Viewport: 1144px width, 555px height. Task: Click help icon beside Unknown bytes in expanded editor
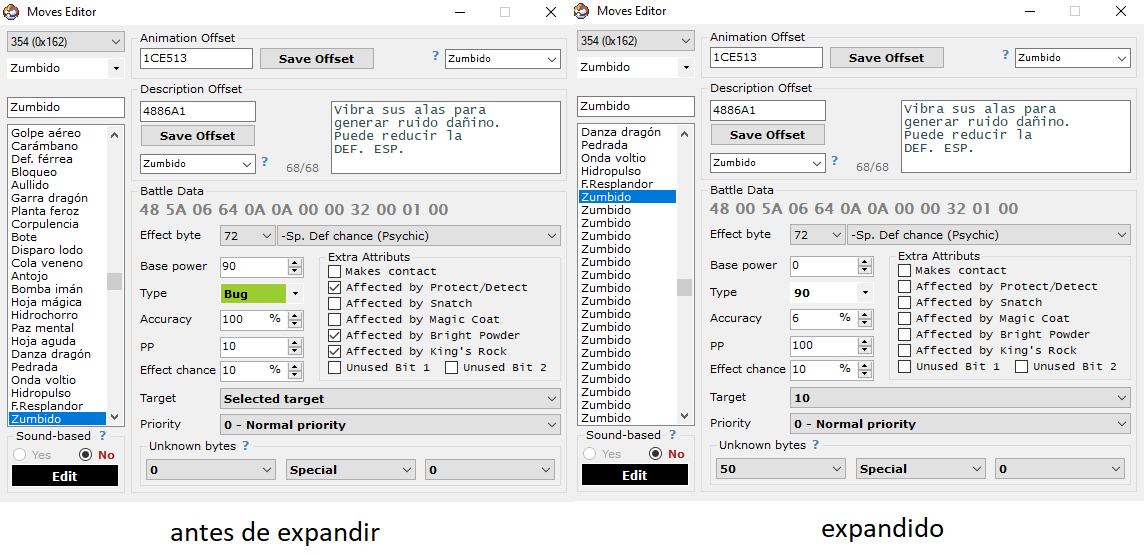point(815,445)
